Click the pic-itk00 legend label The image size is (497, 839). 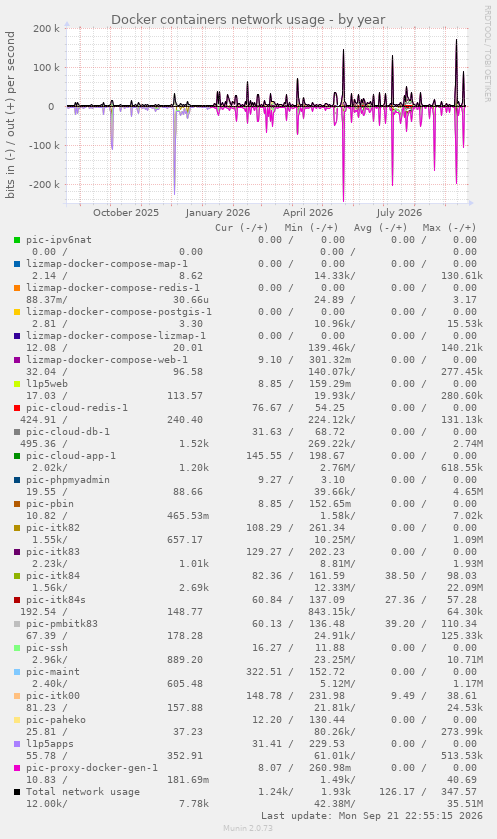tap(53, 696)
